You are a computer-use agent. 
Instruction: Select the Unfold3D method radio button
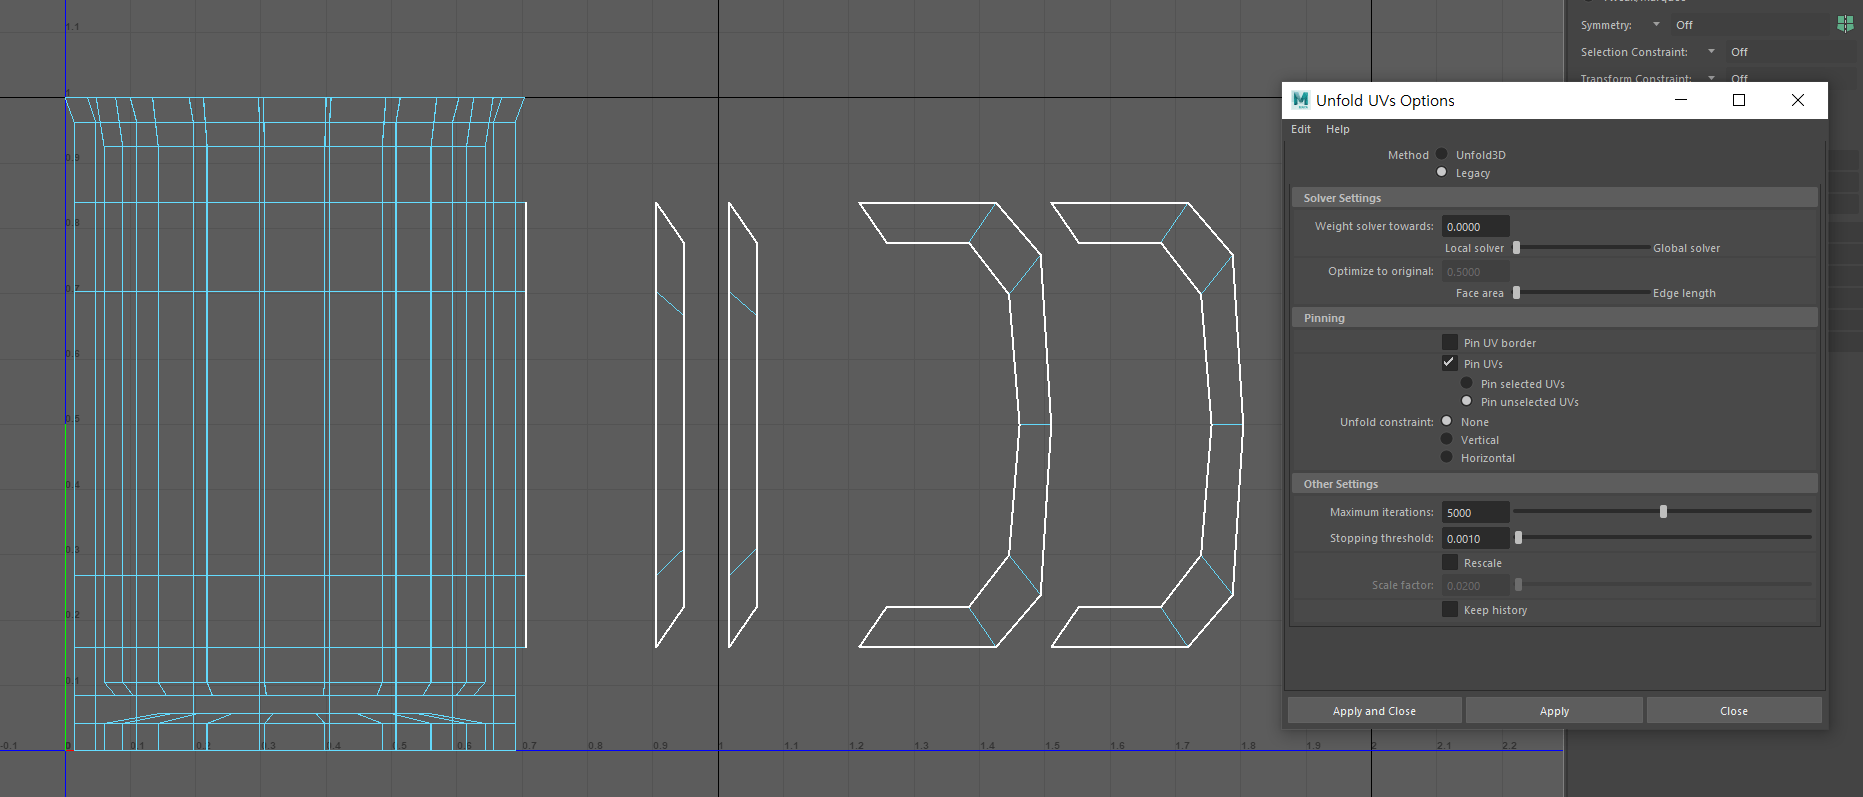click(1442, 154)
